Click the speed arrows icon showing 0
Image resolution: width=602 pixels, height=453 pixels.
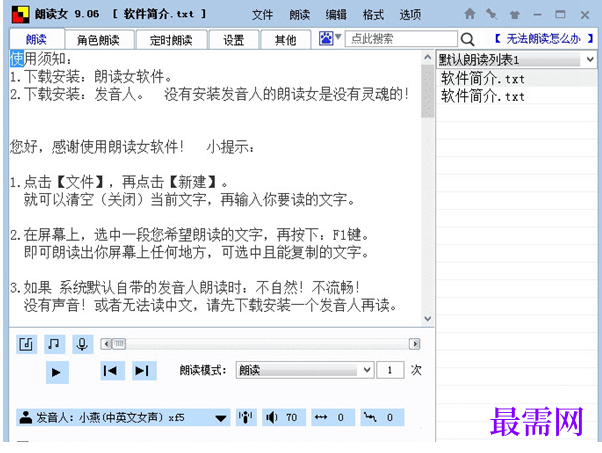pos(333,417)
